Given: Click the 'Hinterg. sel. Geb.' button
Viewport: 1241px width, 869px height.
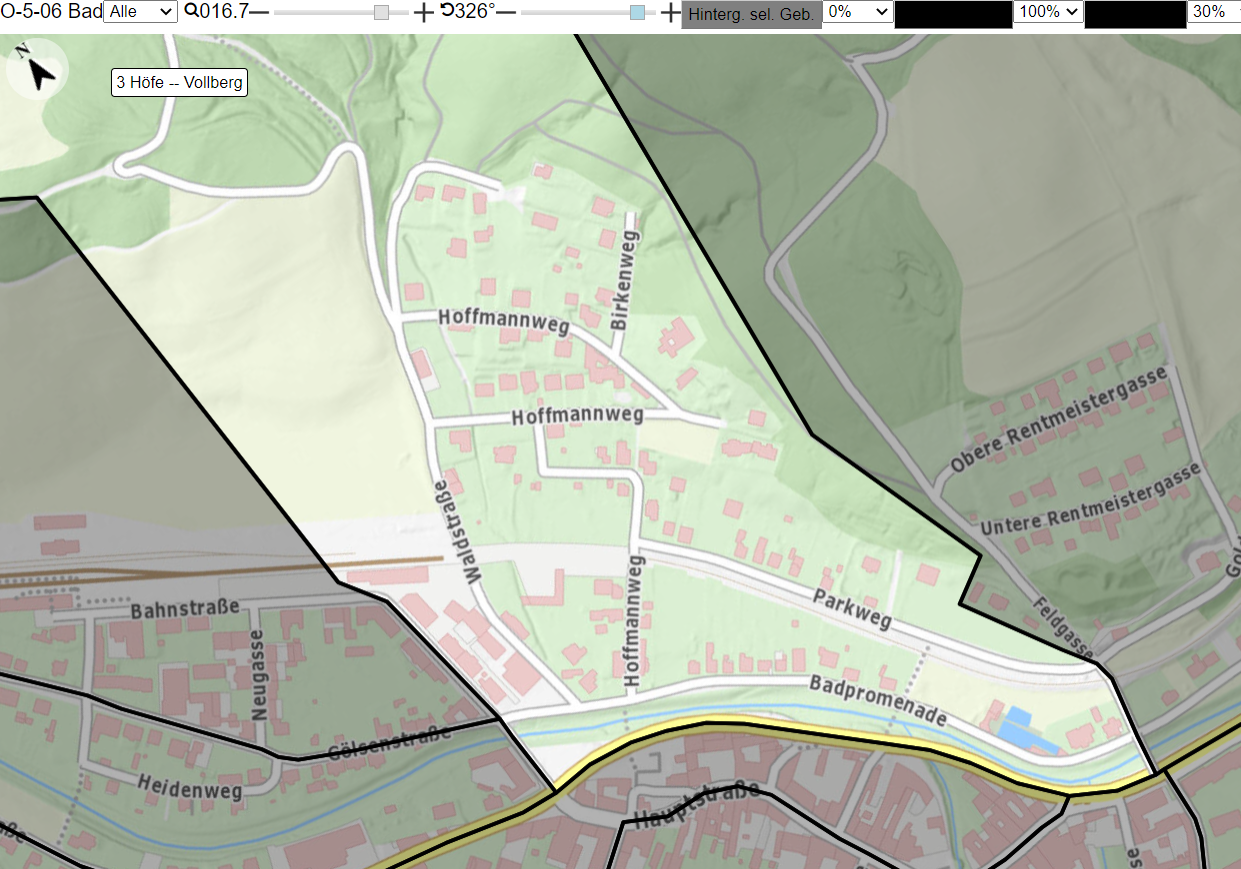Looking at the screenshot, I should 751,14.
